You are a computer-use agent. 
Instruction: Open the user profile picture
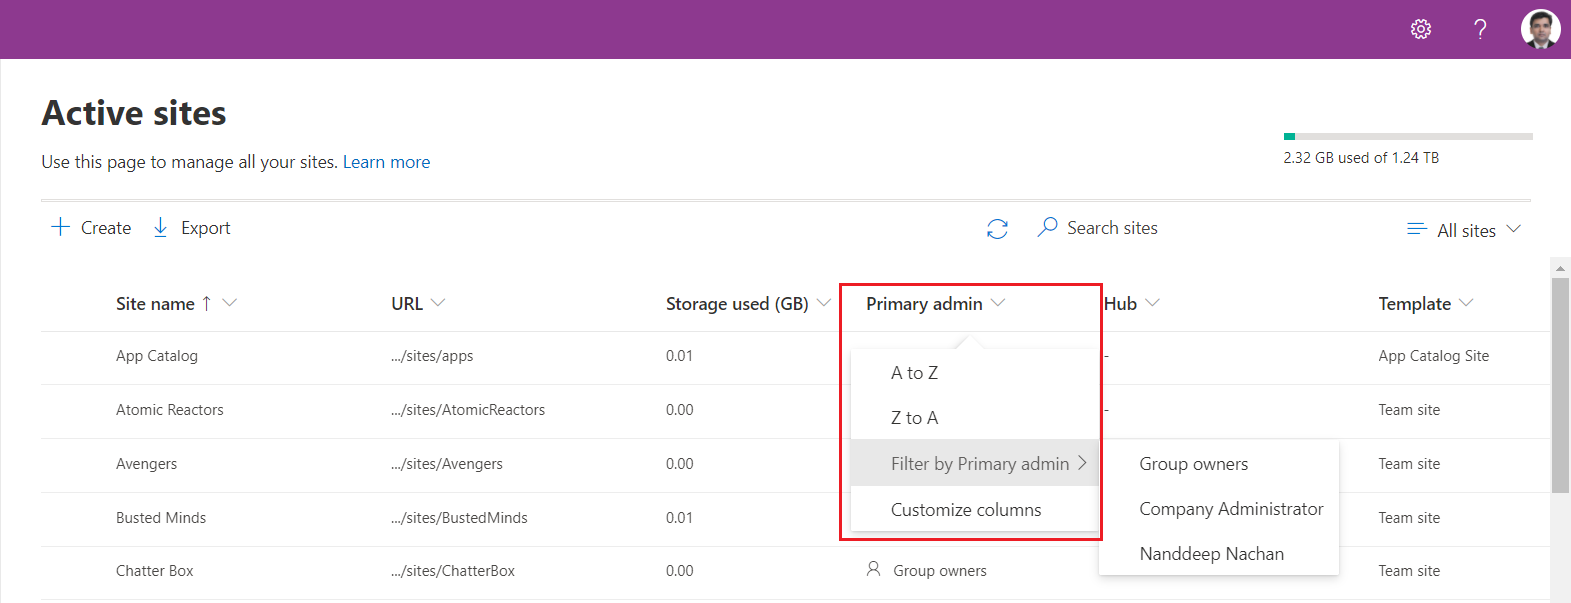click(x=1540, y=29)
